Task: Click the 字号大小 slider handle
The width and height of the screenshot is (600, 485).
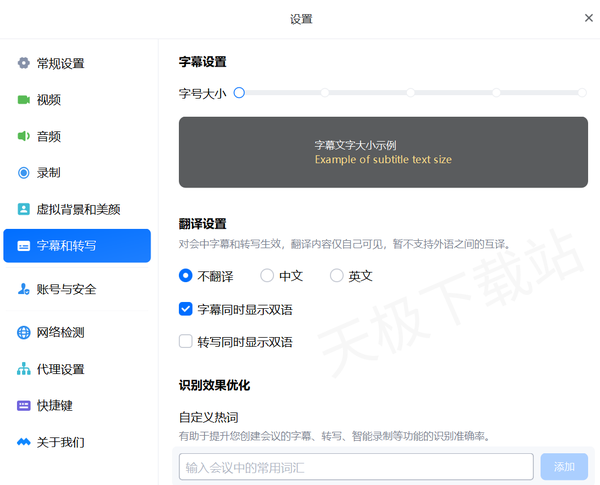Action: click(x=239, y=93)
